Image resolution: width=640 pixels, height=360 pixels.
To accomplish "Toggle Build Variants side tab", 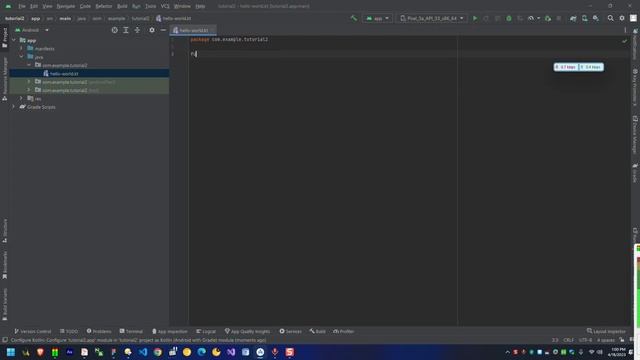I will (5, 304).
